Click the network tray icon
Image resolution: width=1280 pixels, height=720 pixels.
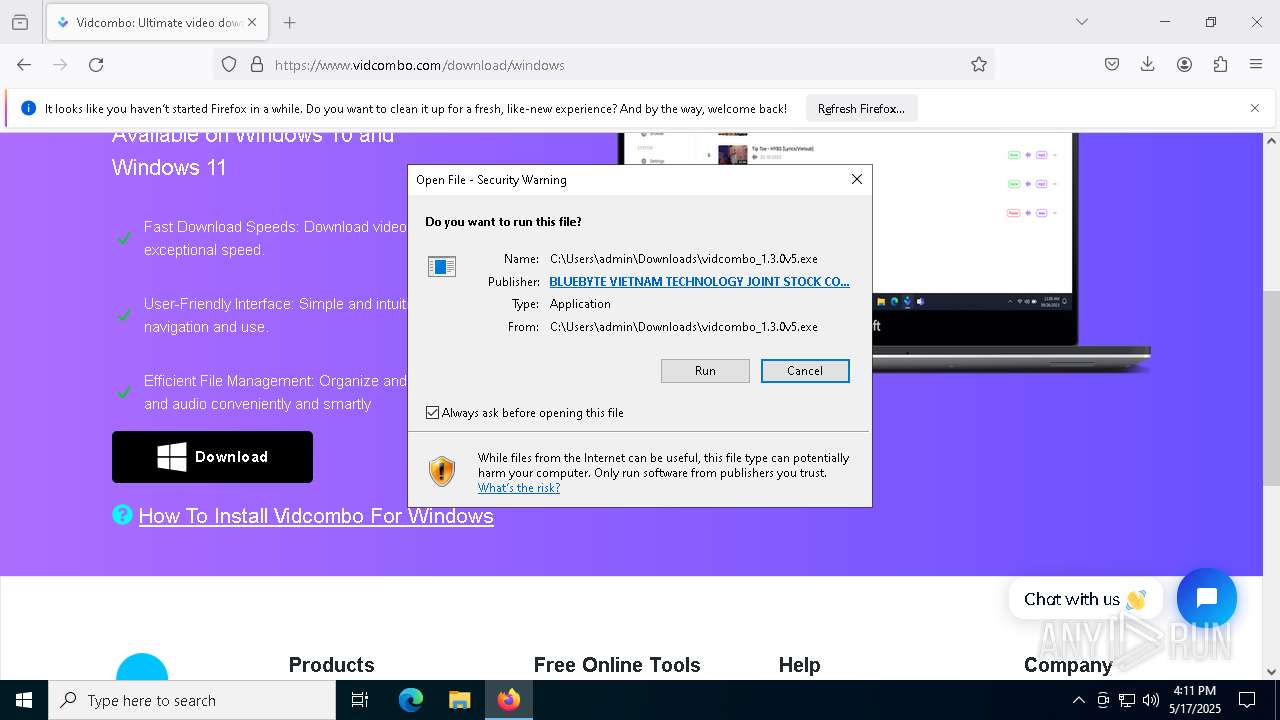pyautogui.click(x=1127, y=700)
